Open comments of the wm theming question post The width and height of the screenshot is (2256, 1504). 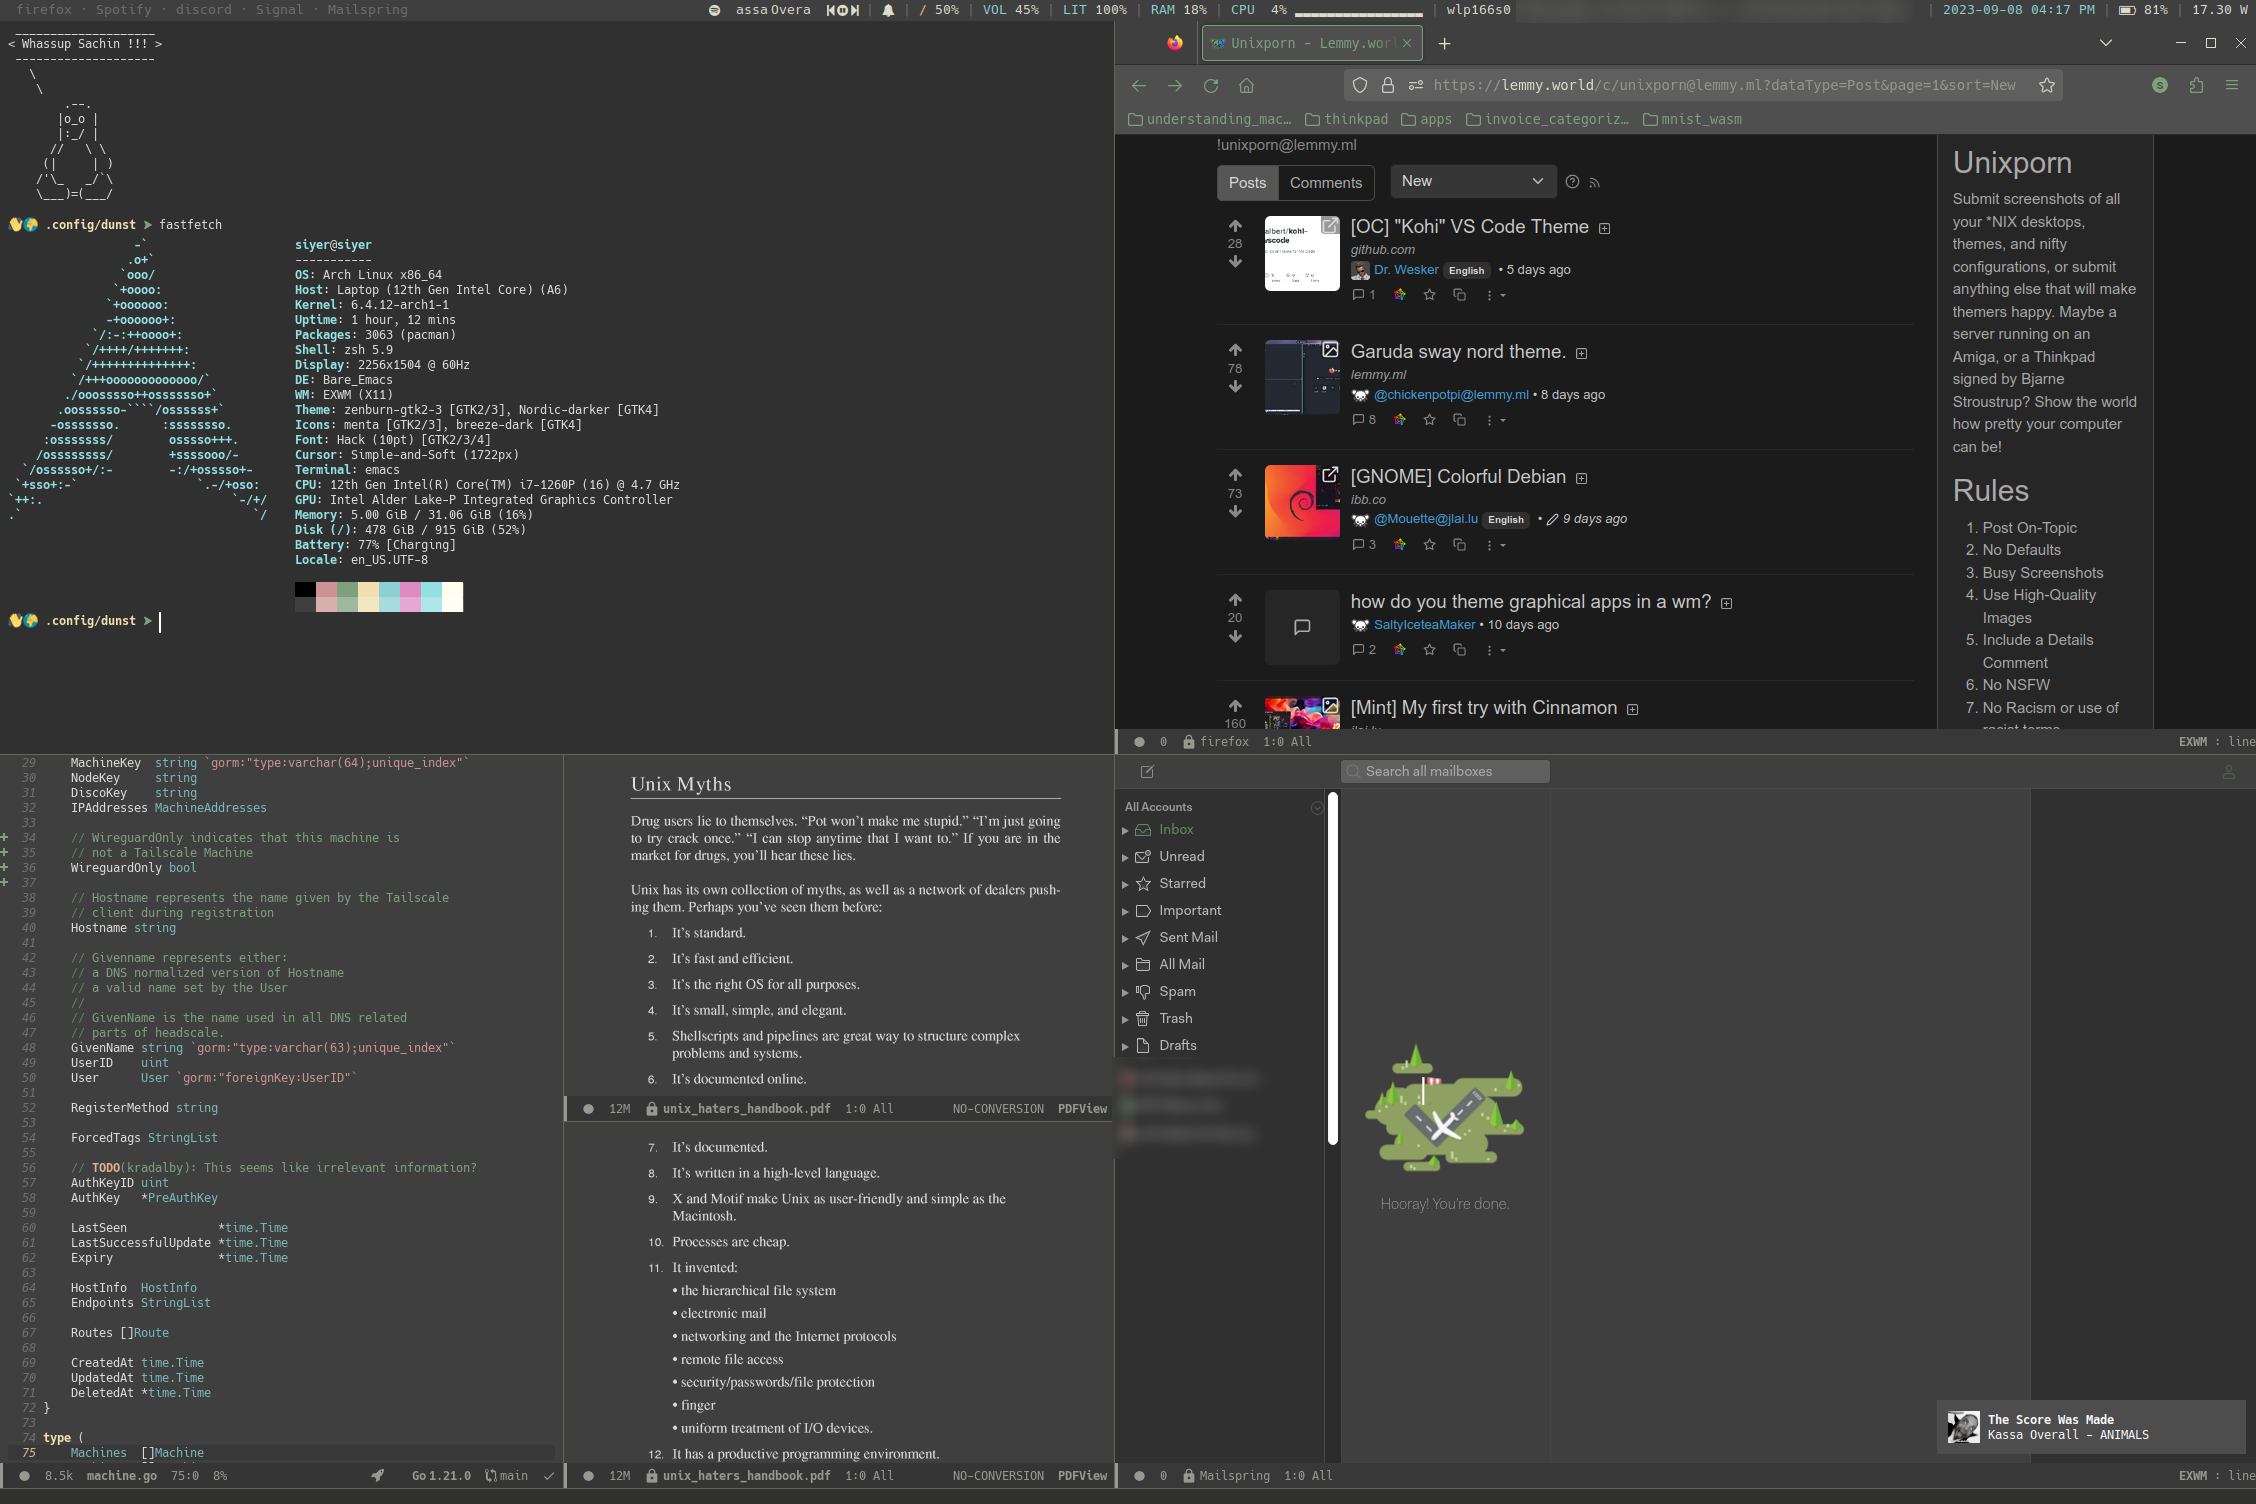pos(1364,650)
